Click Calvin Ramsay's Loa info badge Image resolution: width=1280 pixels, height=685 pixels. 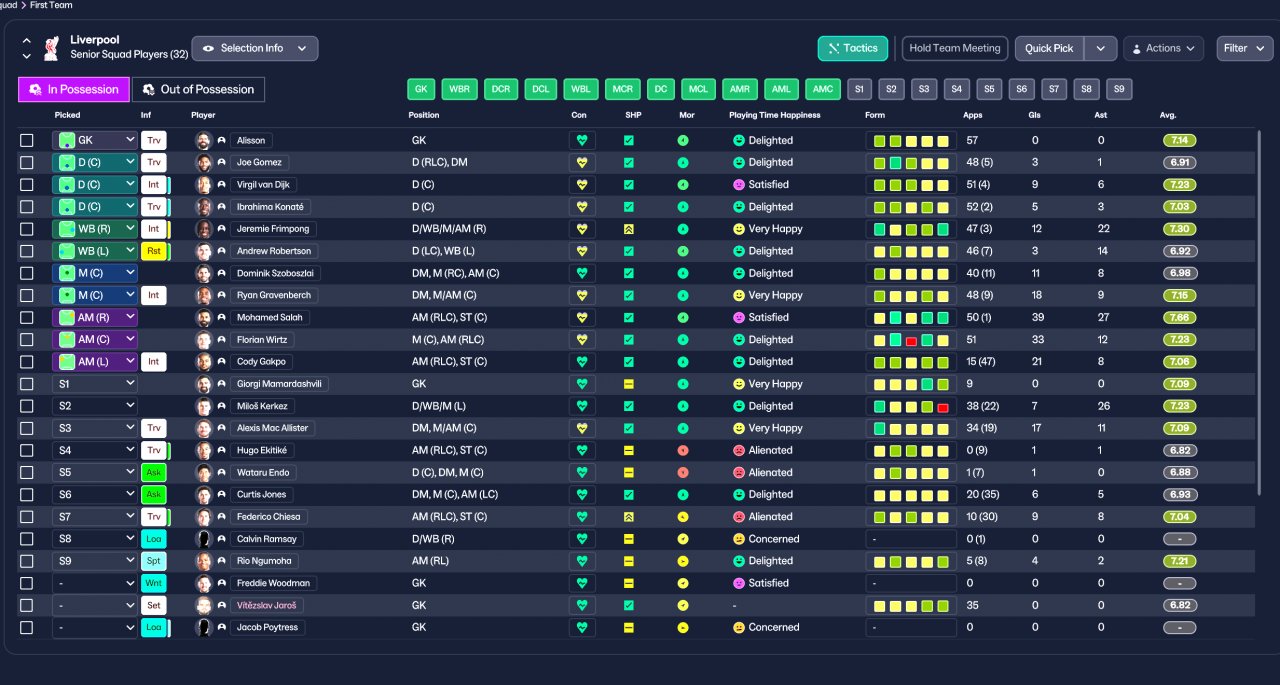(154, 539)
